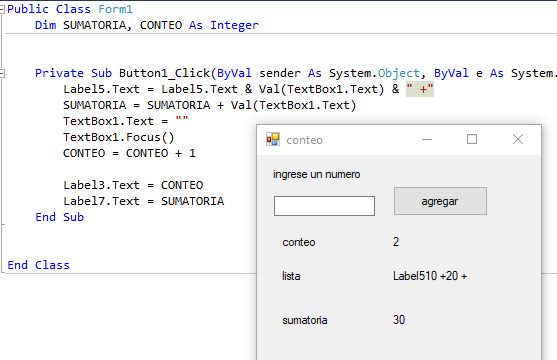
Task: Click the agregar button
Action: (x=440, y=201)
